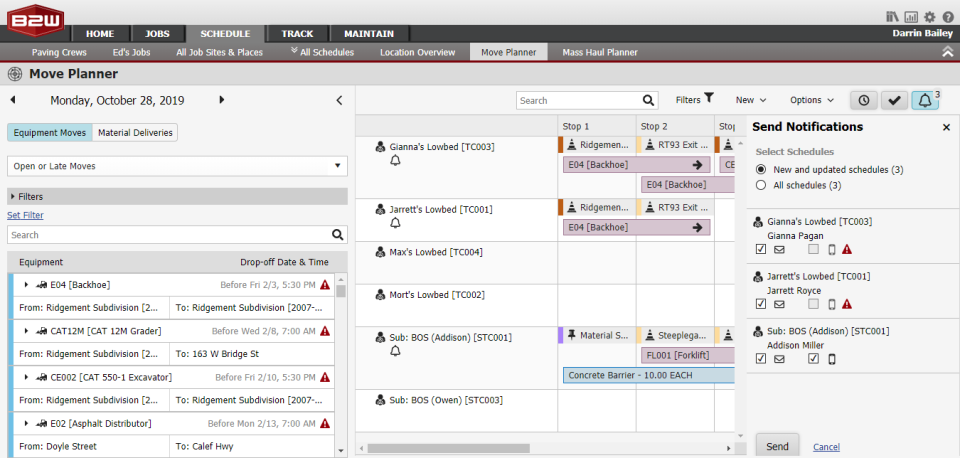
Task: Expand the E02 [Asphalt Distributor] row
Action: point(26,424)
